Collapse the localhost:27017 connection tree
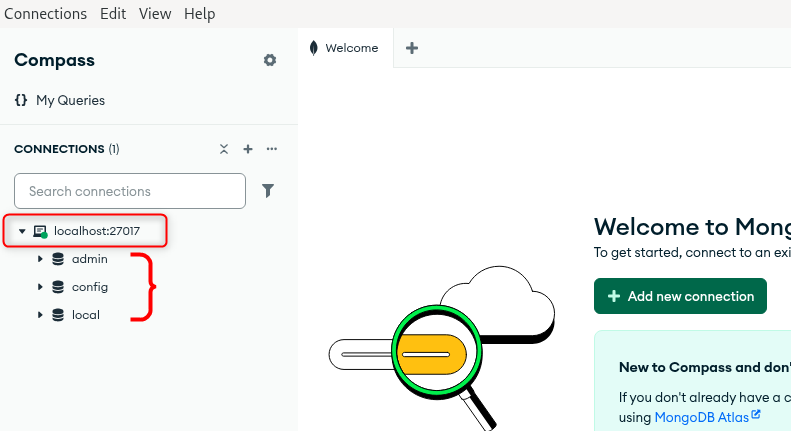Viewport: 791px width, 431px height. (22, 231)
